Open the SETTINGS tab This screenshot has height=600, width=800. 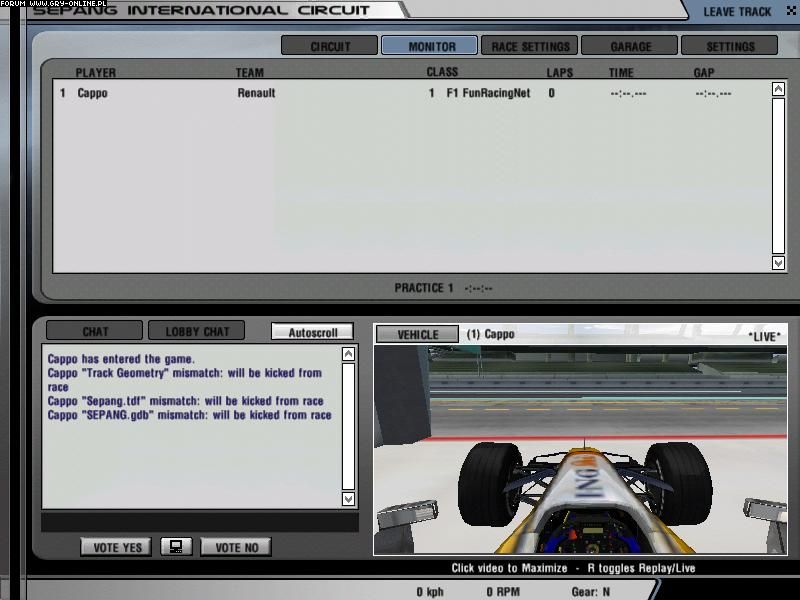(x=730, y=46)
